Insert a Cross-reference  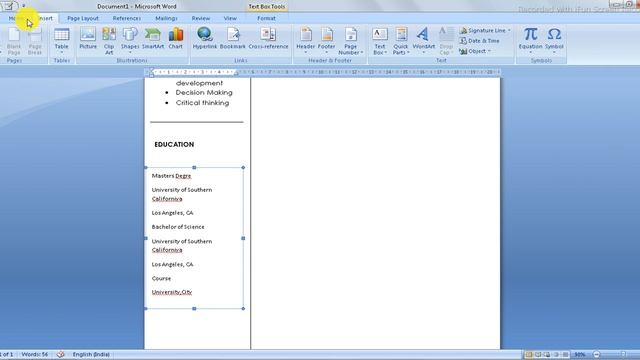268,39
